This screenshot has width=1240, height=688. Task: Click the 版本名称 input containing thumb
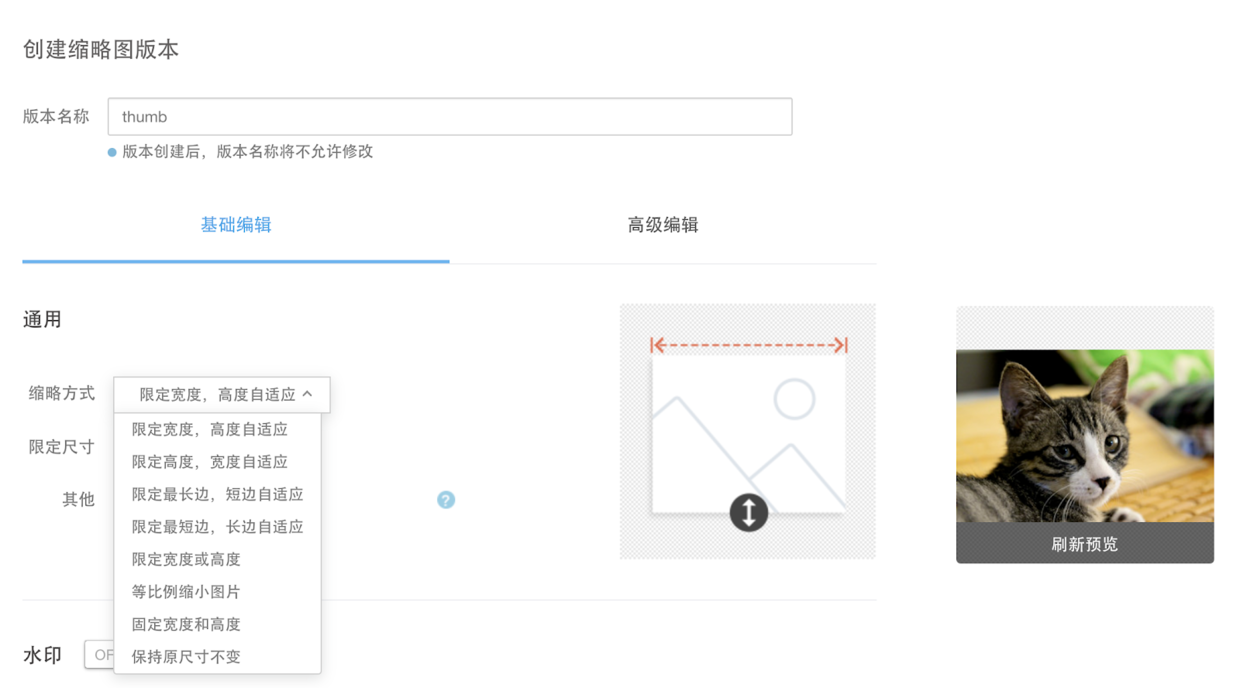(449, 116)
